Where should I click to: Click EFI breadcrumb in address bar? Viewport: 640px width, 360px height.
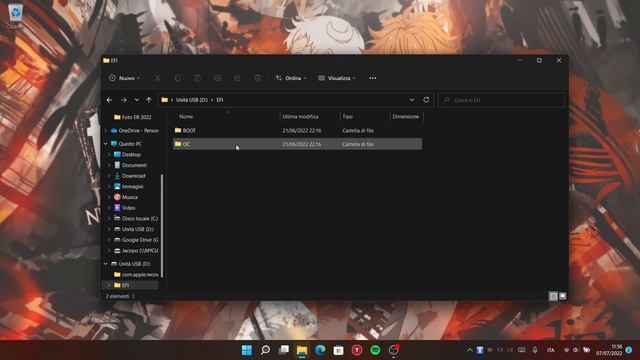point(220,100)
